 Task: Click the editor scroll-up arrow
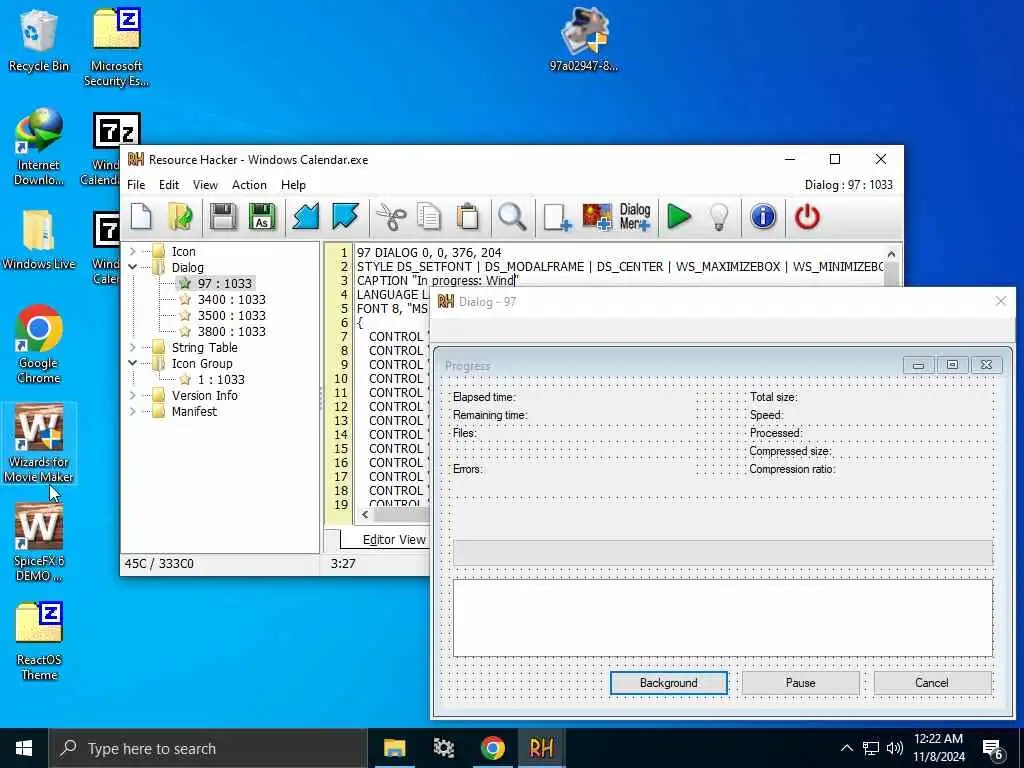coord(891,253)
